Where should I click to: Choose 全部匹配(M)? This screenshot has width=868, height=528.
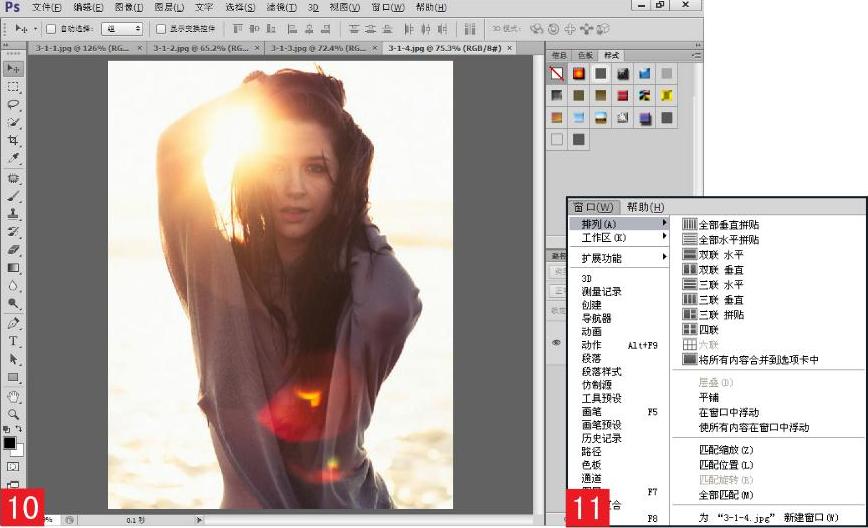click(726, 495)
